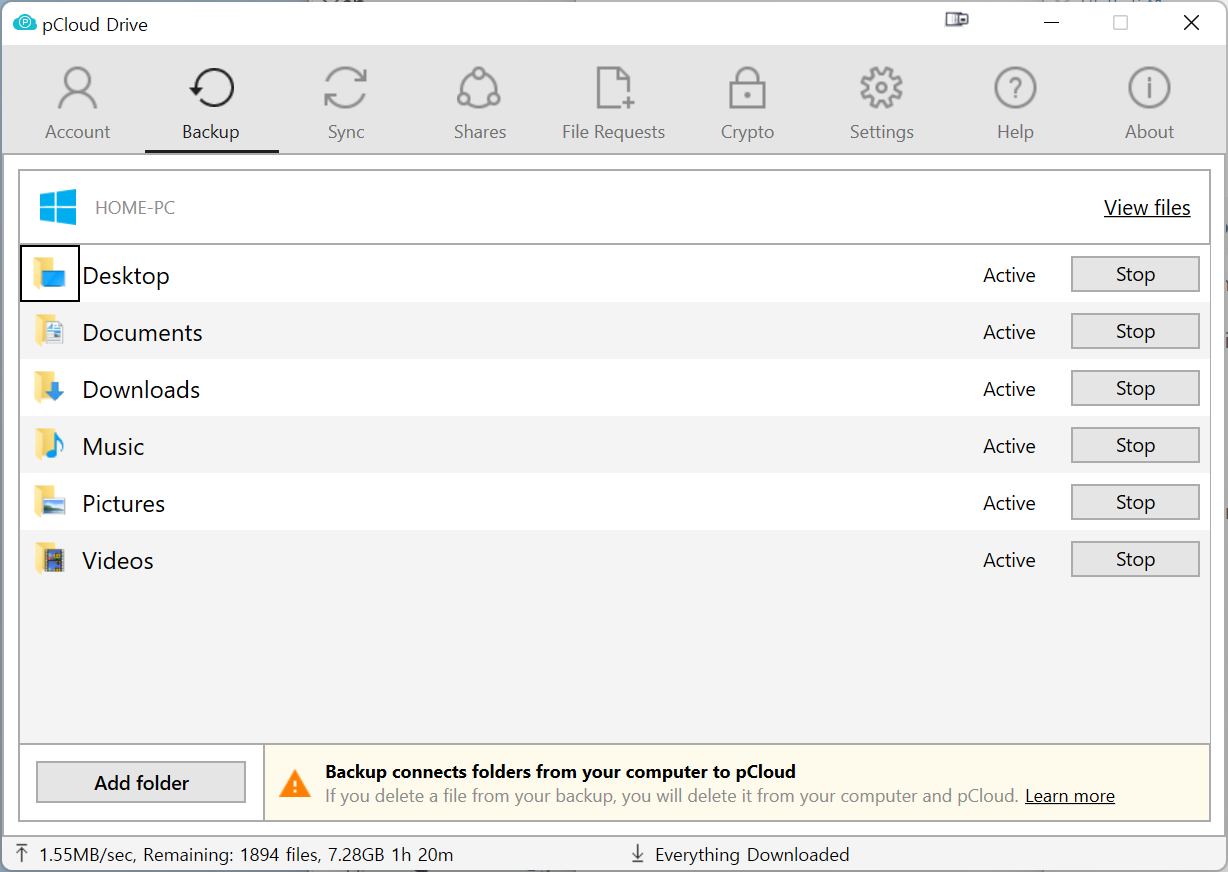Open the Crypto padlock icon
1228x872 pixels.
[747, 88]
